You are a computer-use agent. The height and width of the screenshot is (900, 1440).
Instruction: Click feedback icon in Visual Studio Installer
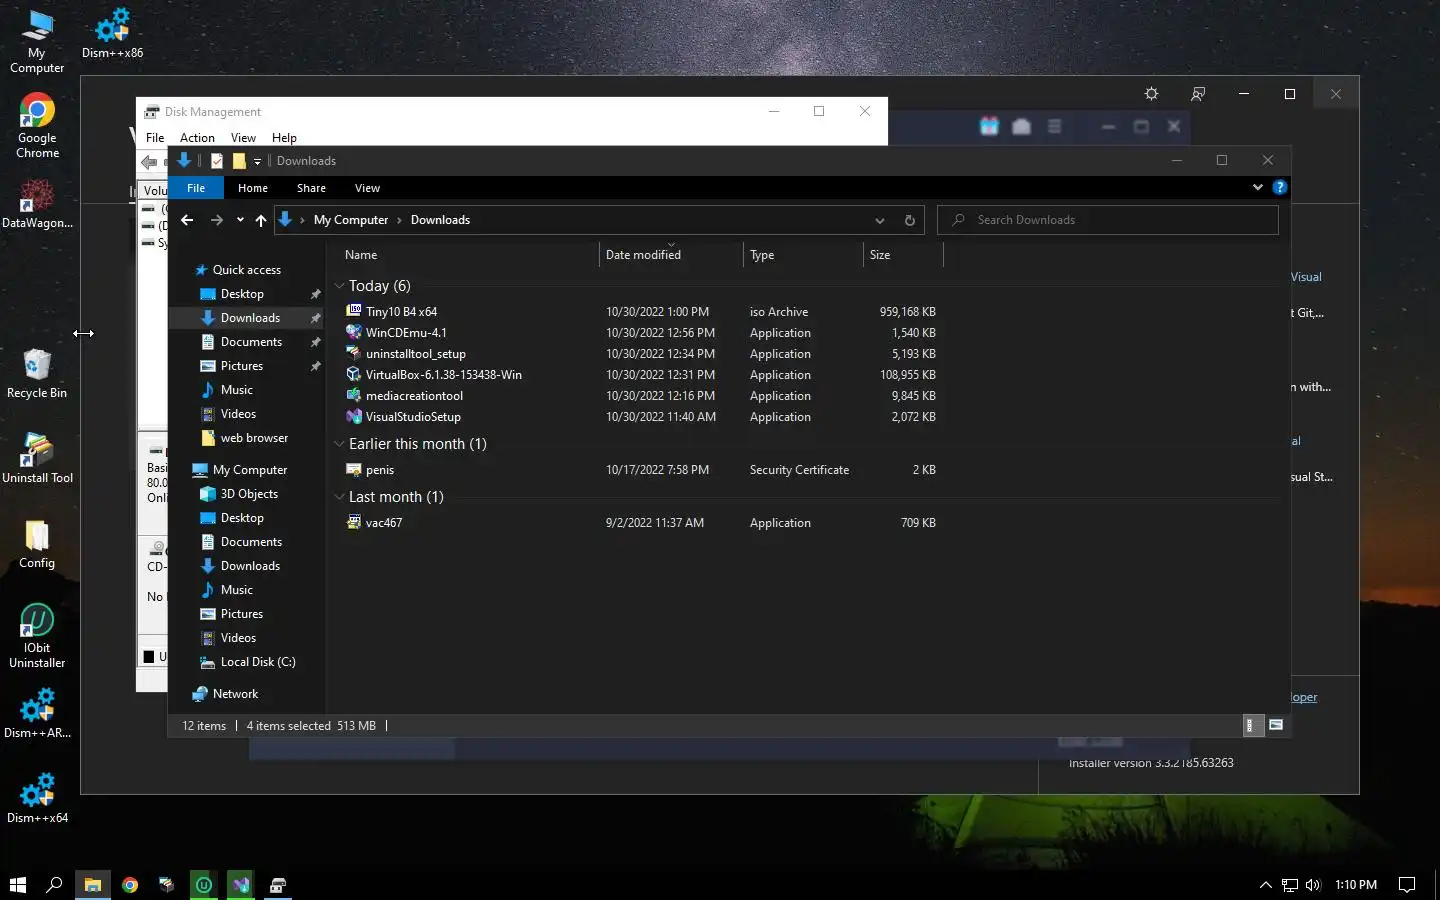1198,94
